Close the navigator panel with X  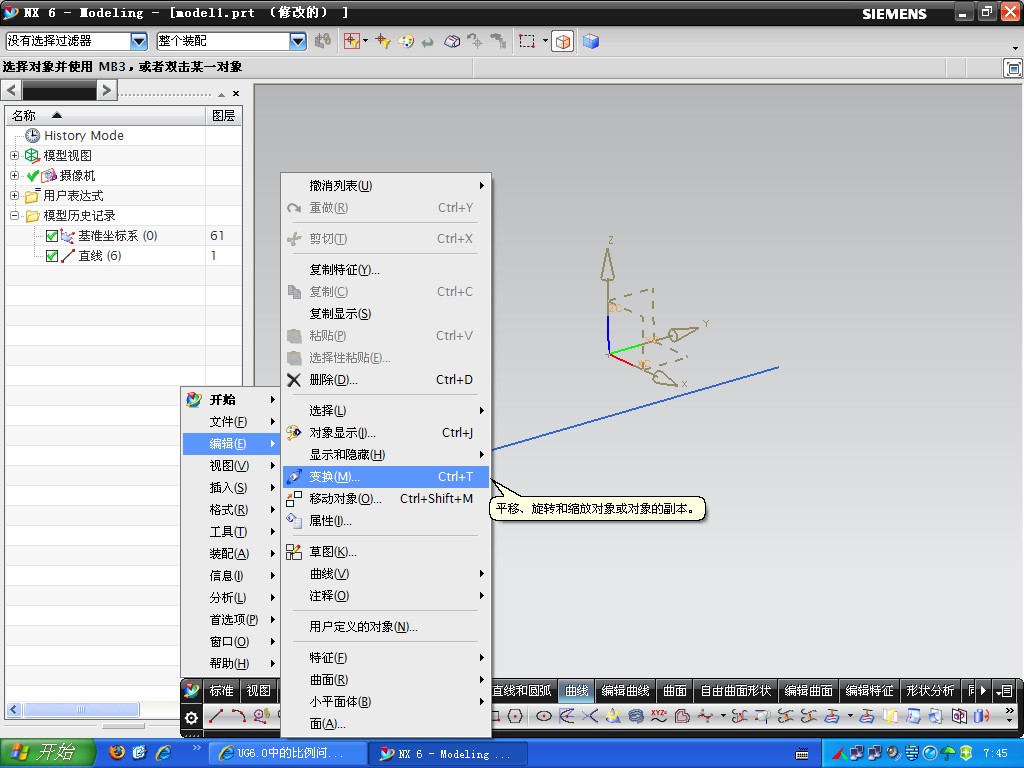point(236,94)
